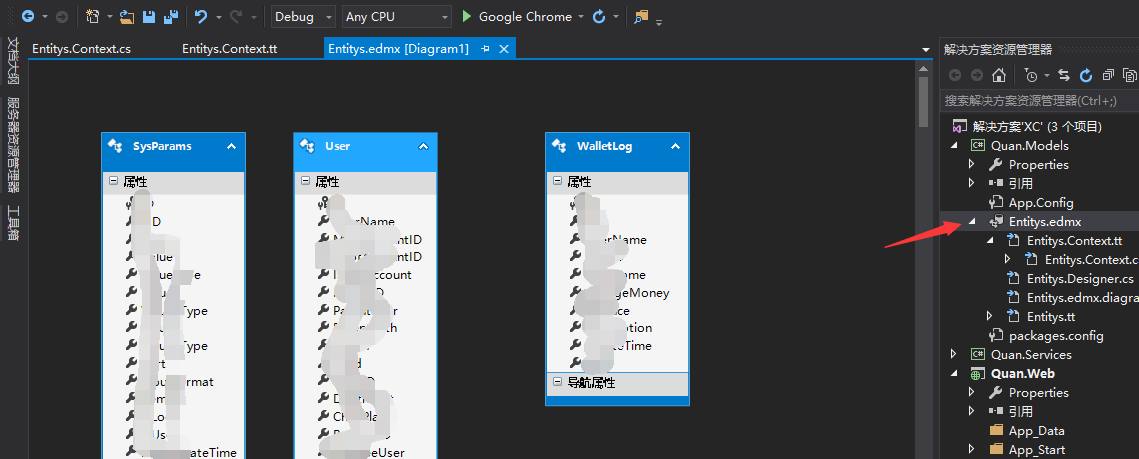This screenshot has height=459, width=1139.
Task: Open the Any CPU platform dropdown
Action: (x=396, y=17)
